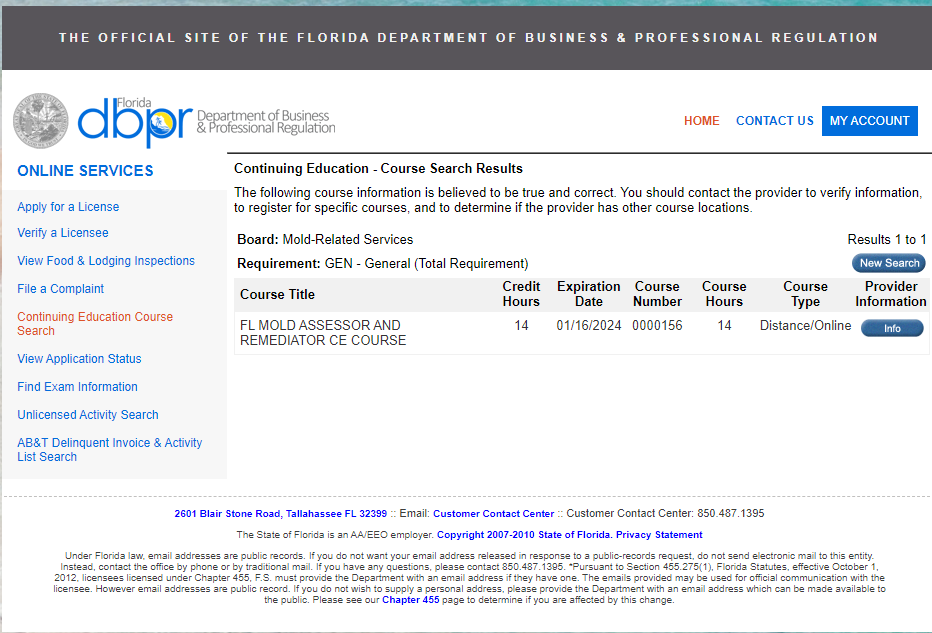Navigate to HOME
Viewport: 932px width, 633px height.
[701, 120]
